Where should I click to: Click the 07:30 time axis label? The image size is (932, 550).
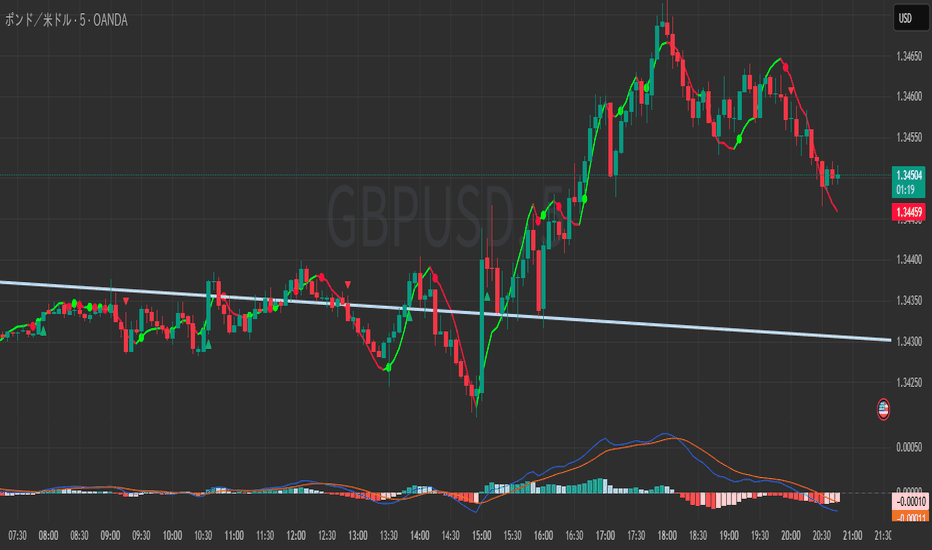[17, 536]
